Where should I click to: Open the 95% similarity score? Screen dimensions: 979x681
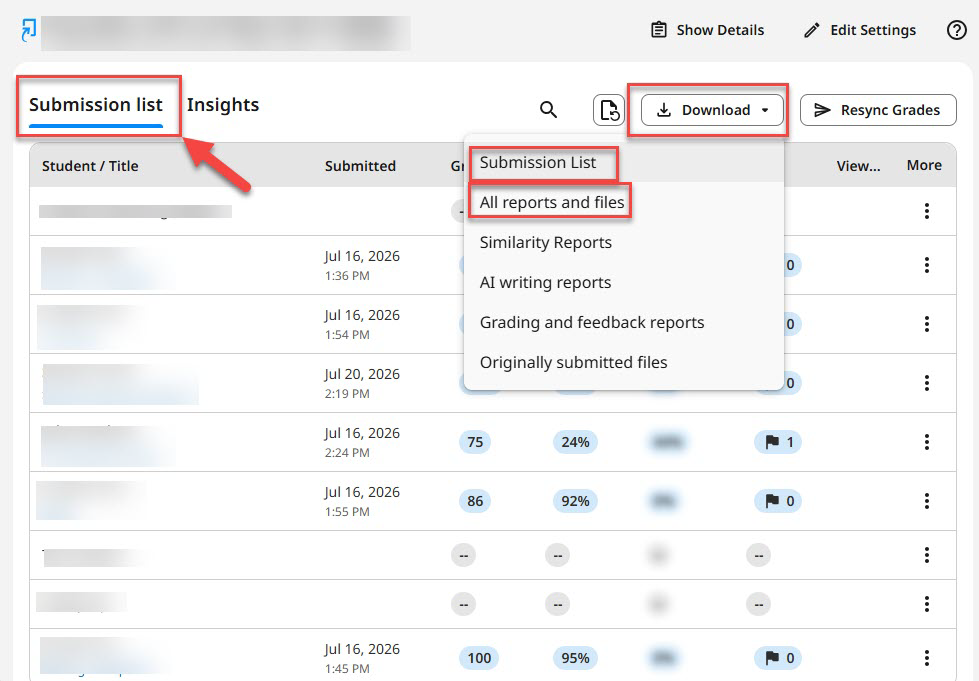575,658
